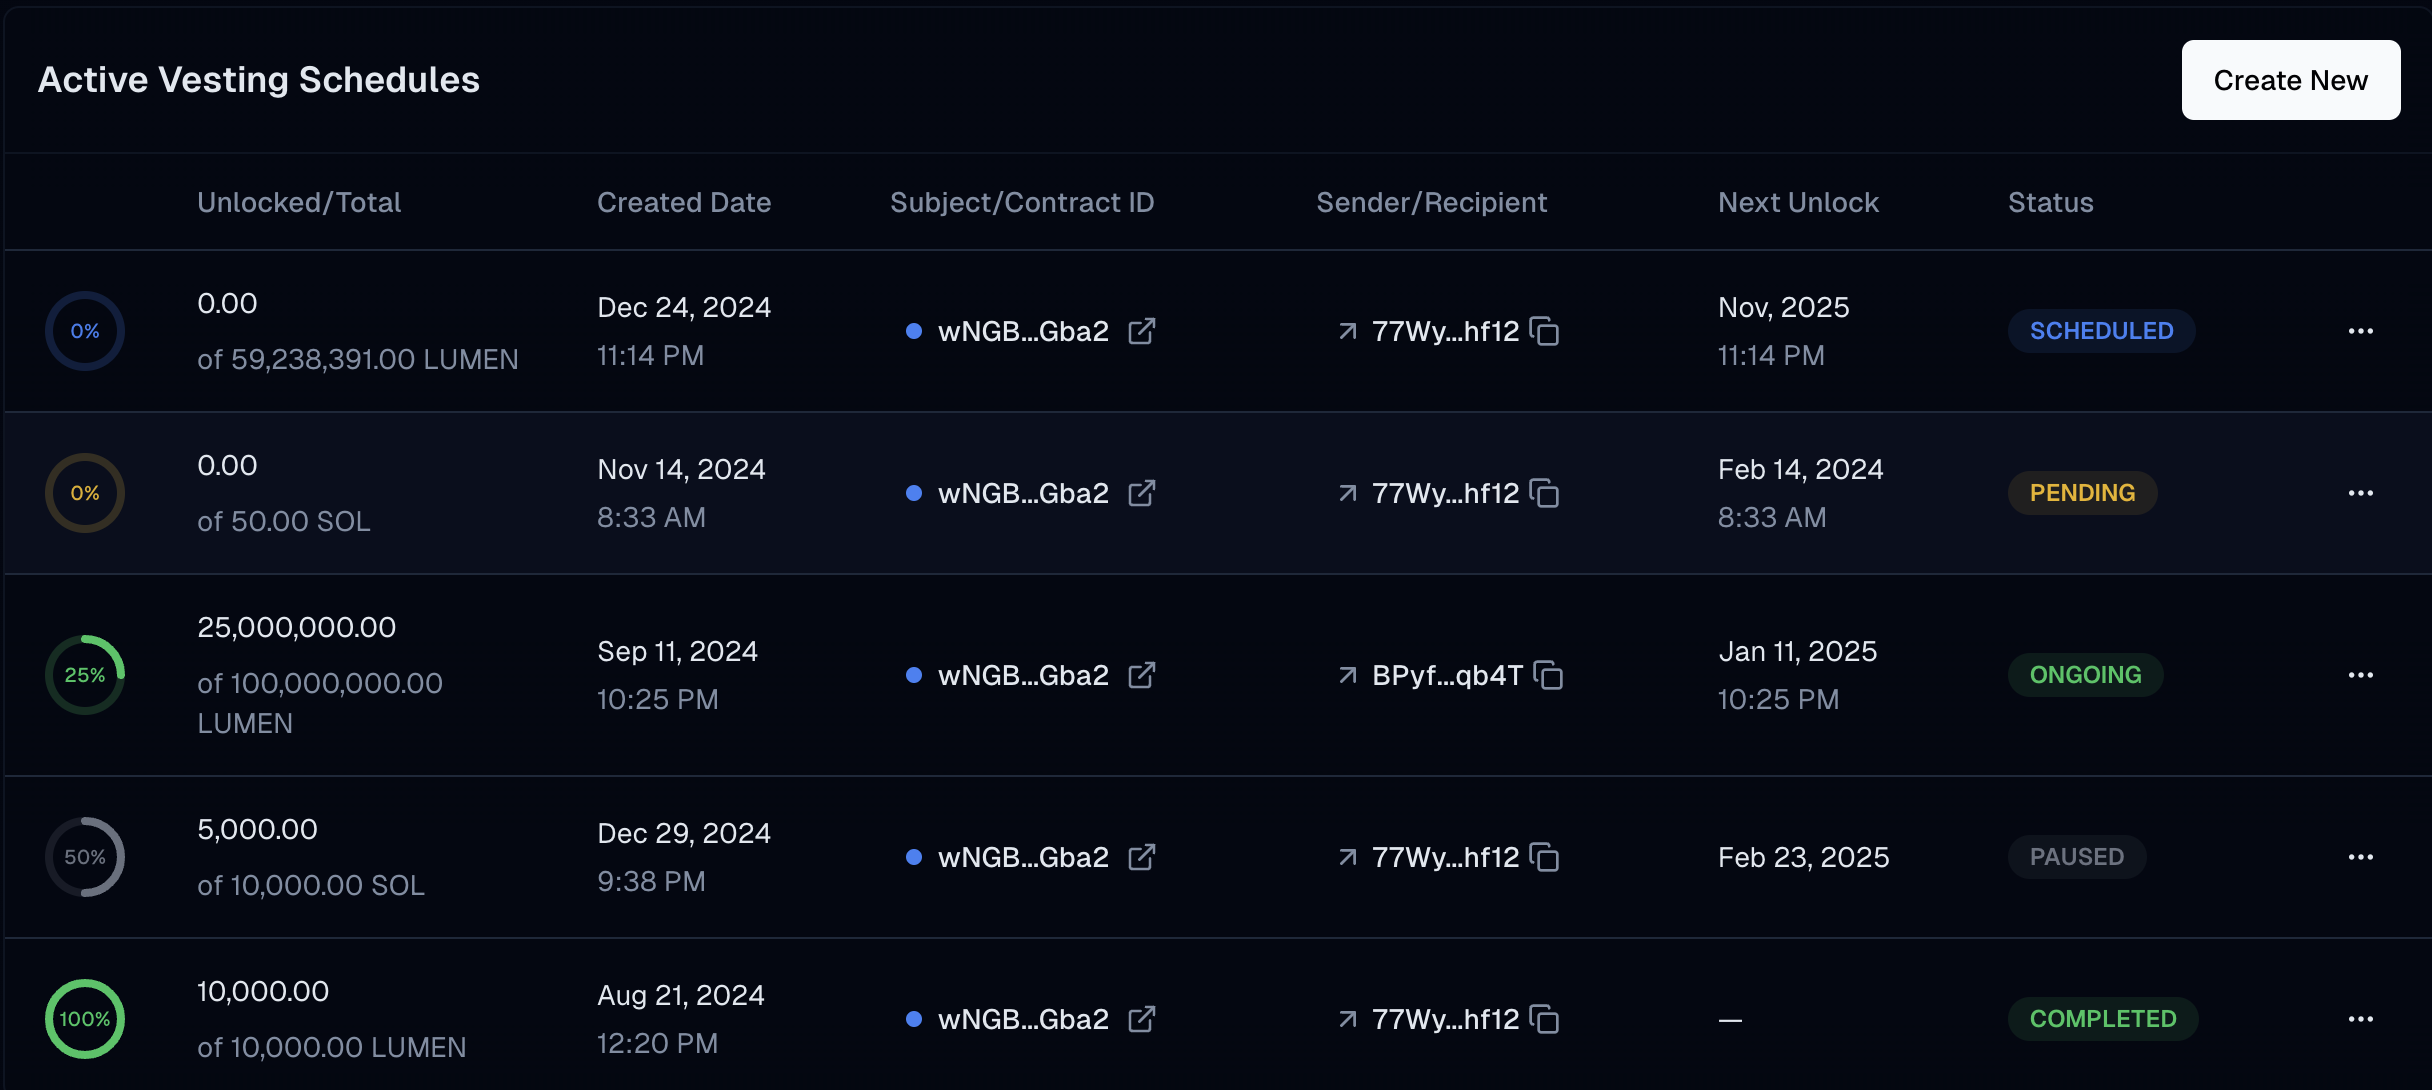Open contract link icon in PAUSED row
This screenshot has height=1090, width=2432.
coord(1143,857)
